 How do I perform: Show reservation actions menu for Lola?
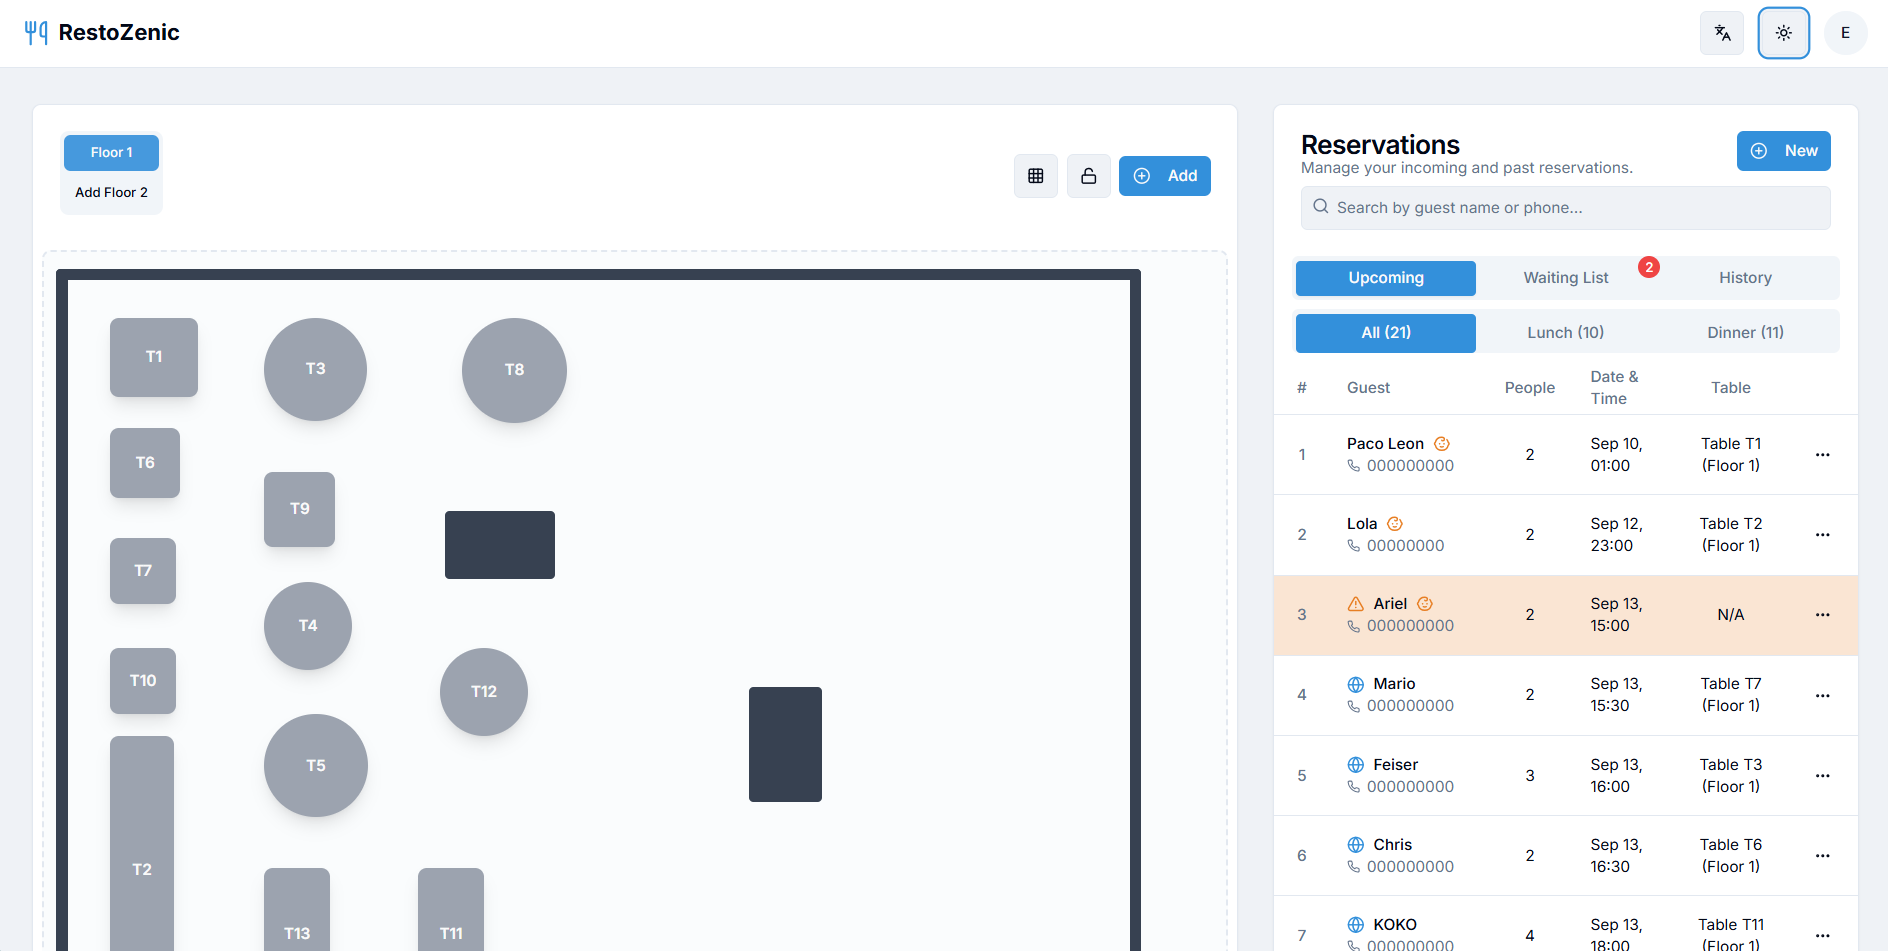[x=1822, y=535]
